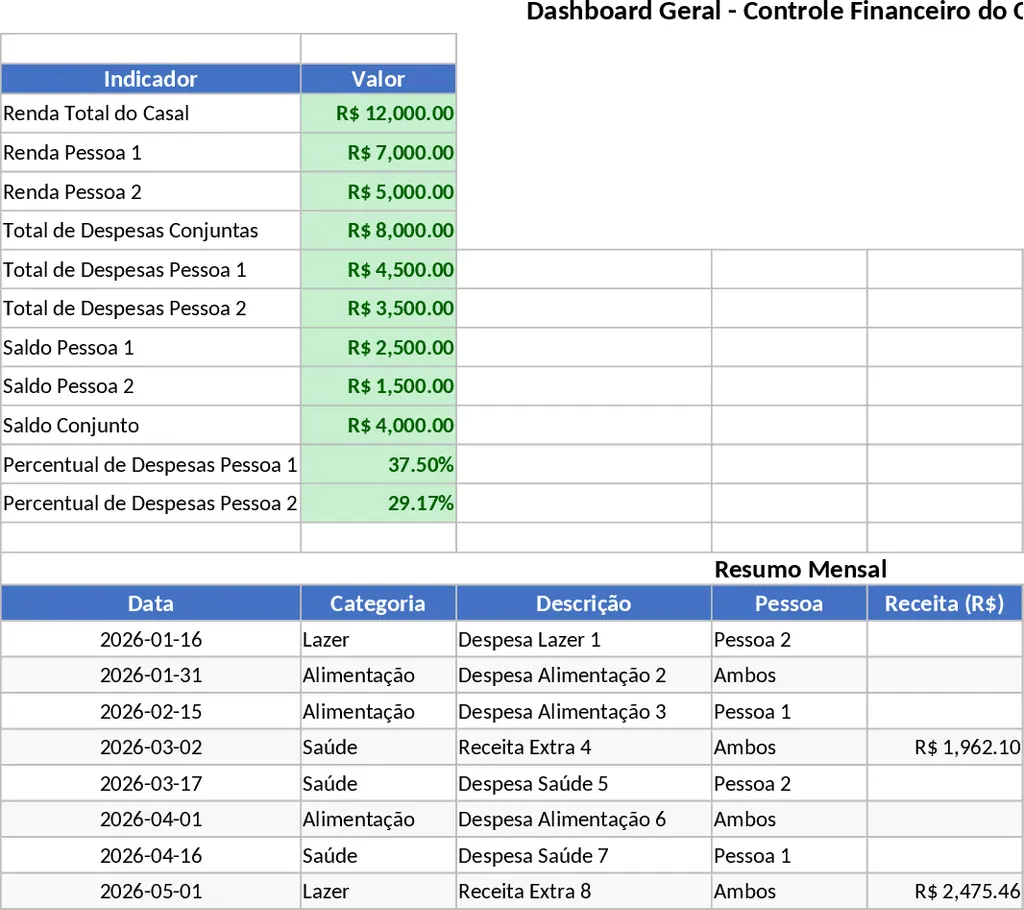
Task: Click the R$ 2,475.46 receita cell
Action: click(944, 891)
